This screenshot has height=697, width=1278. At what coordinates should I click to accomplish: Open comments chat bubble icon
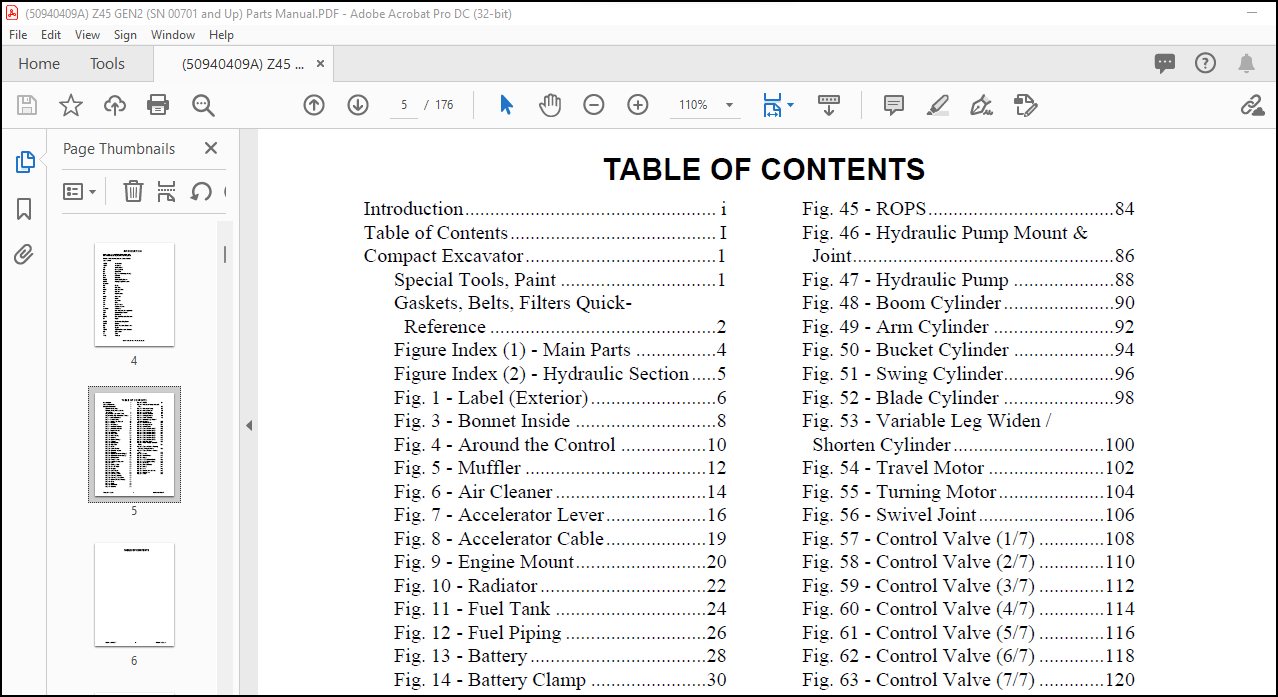(x=1165, y=64)
